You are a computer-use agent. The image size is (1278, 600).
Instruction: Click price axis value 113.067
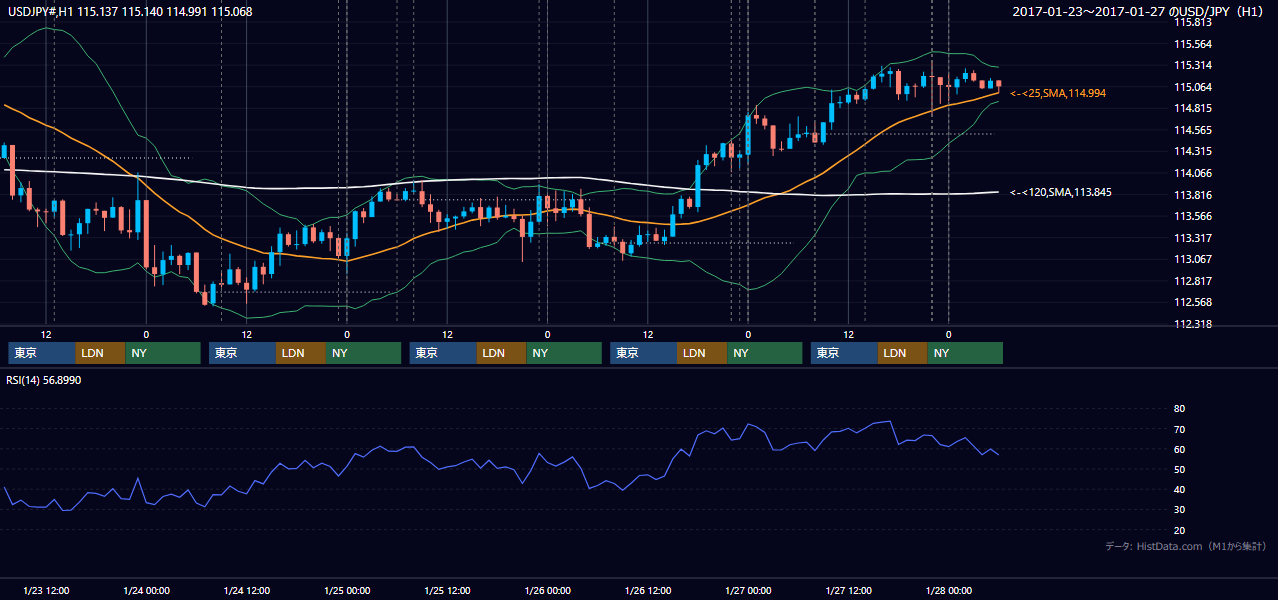point(1192,259)
